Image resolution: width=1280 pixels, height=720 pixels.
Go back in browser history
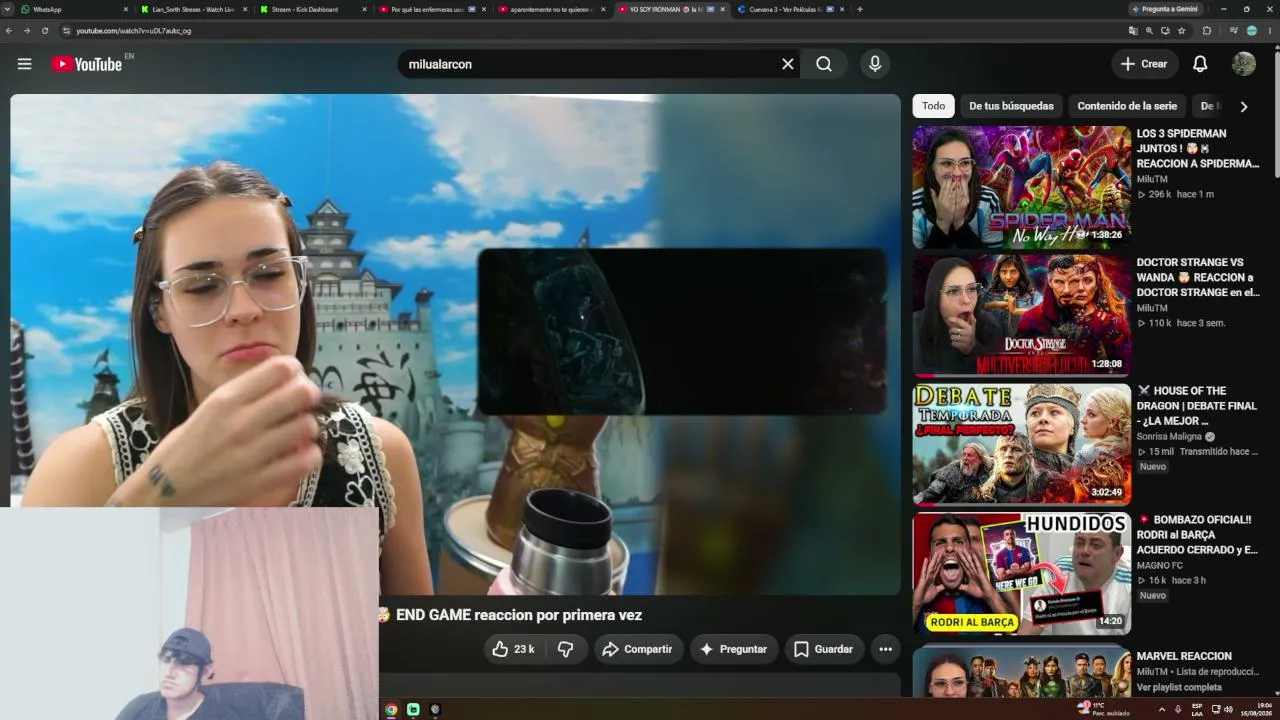pos(9,31)
